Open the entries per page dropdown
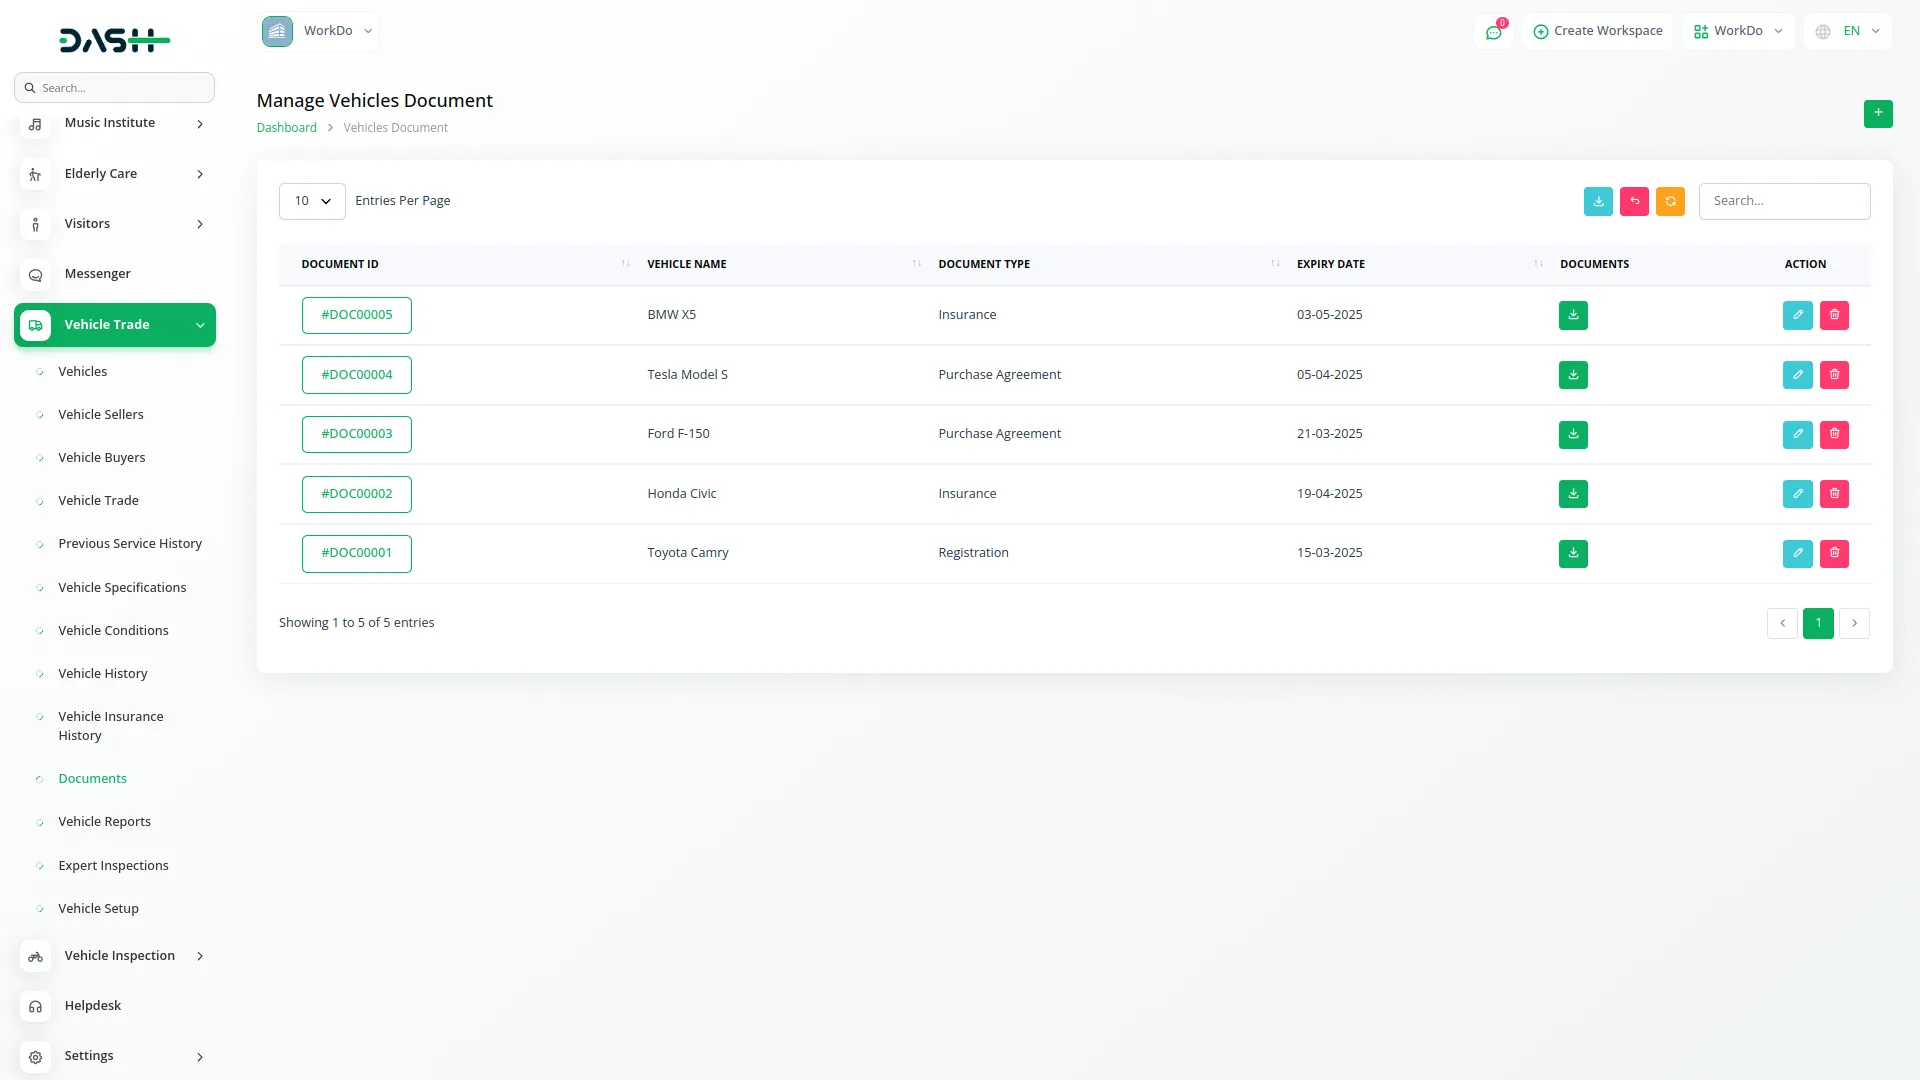Image resolution: width=1920 pixels, height=1080 pixels. (312, 201)
